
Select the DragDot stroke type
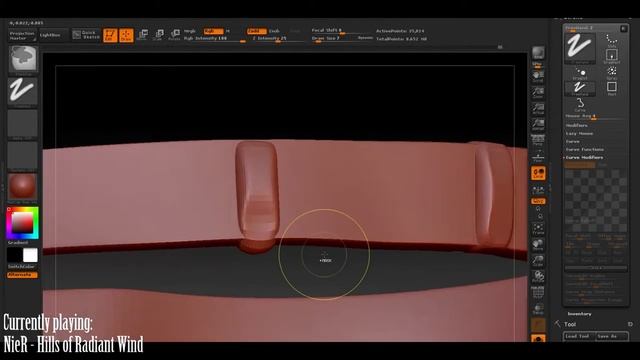point(580,73)
